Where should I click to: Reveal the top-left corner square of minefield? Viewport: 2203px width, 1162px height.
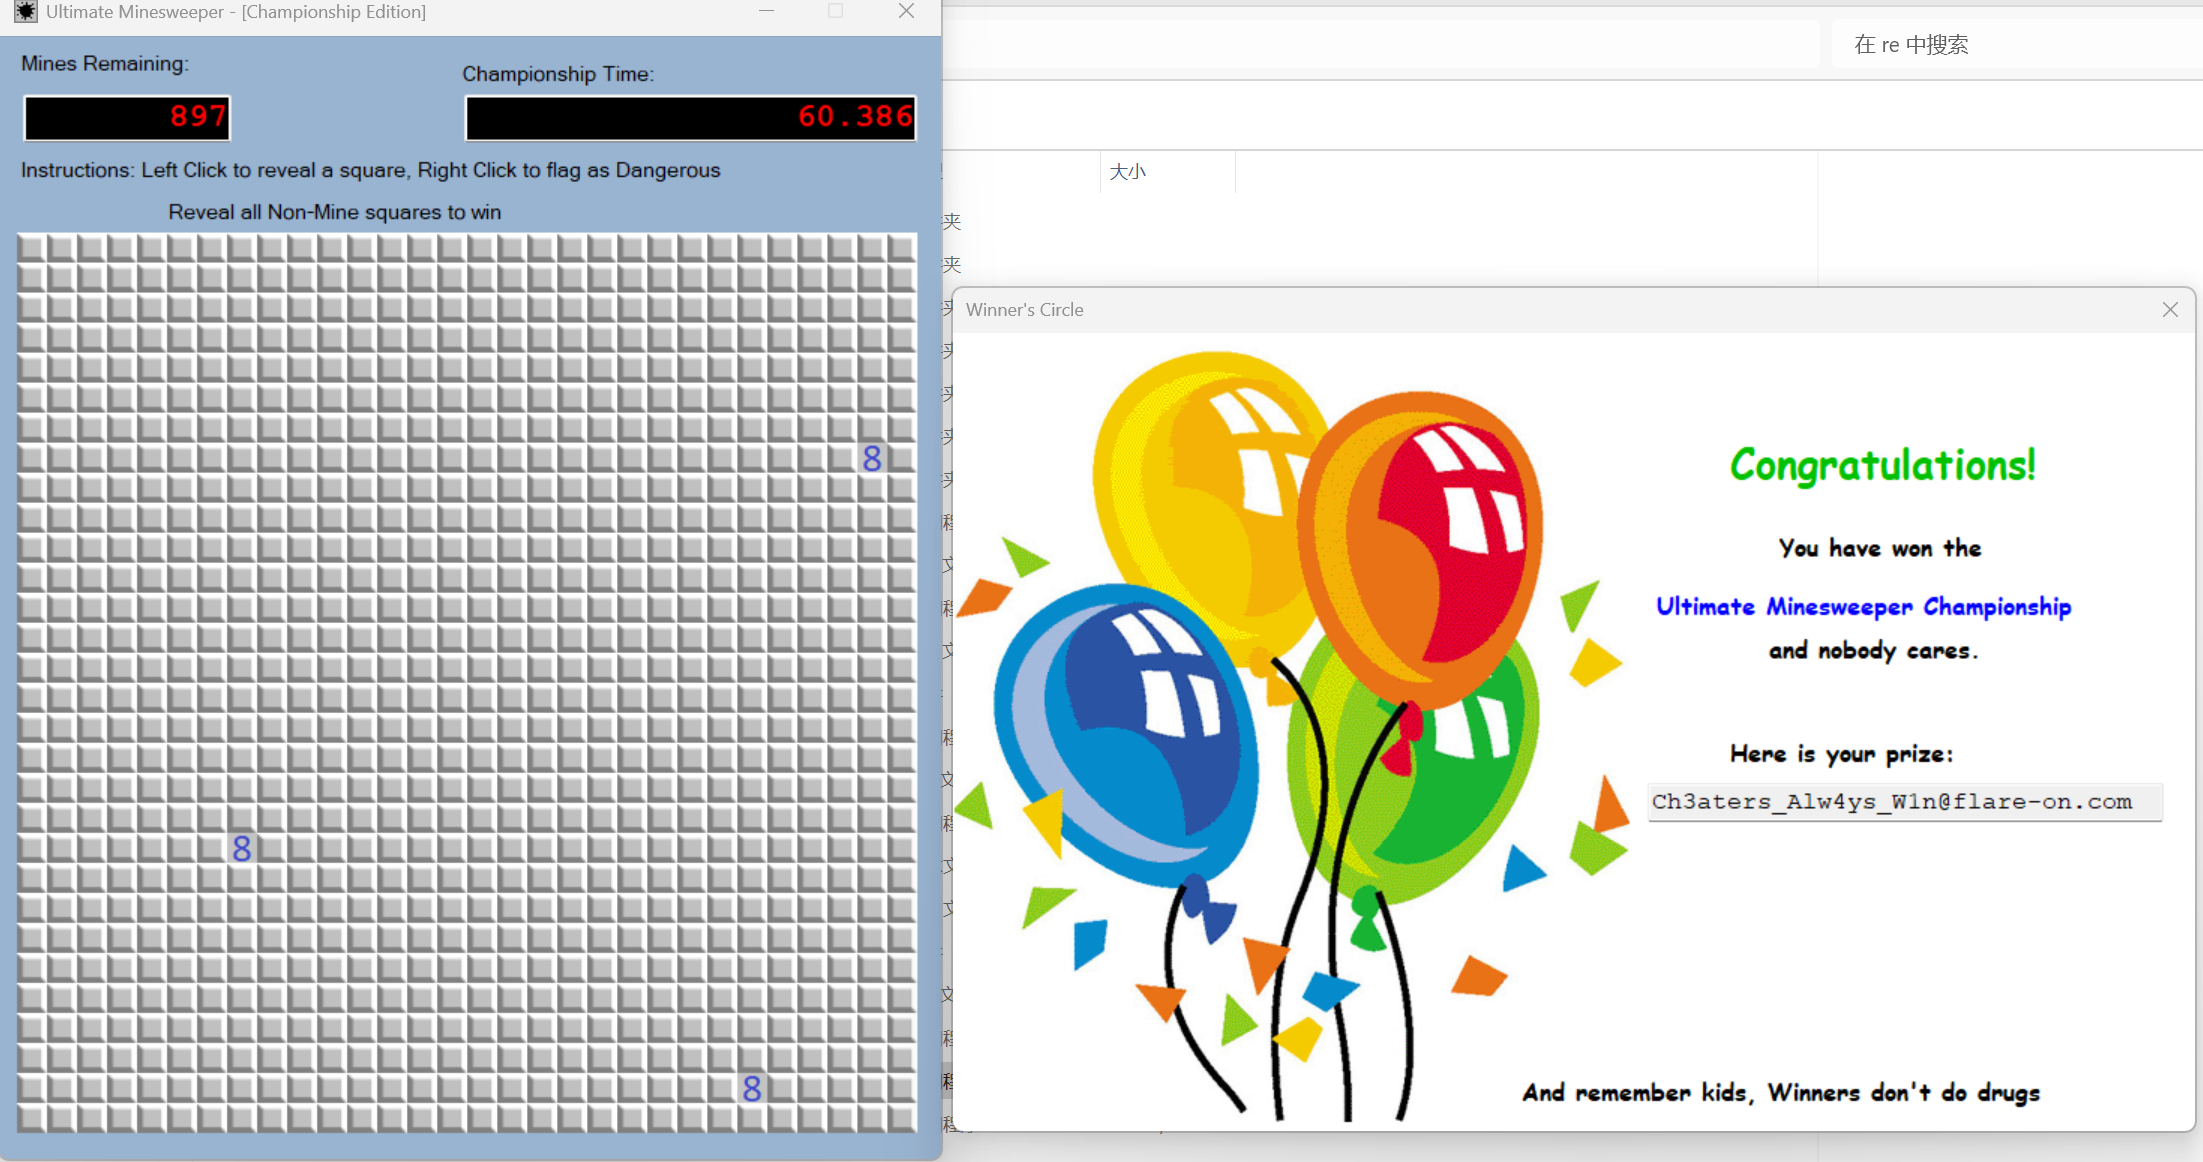(31, 247)
